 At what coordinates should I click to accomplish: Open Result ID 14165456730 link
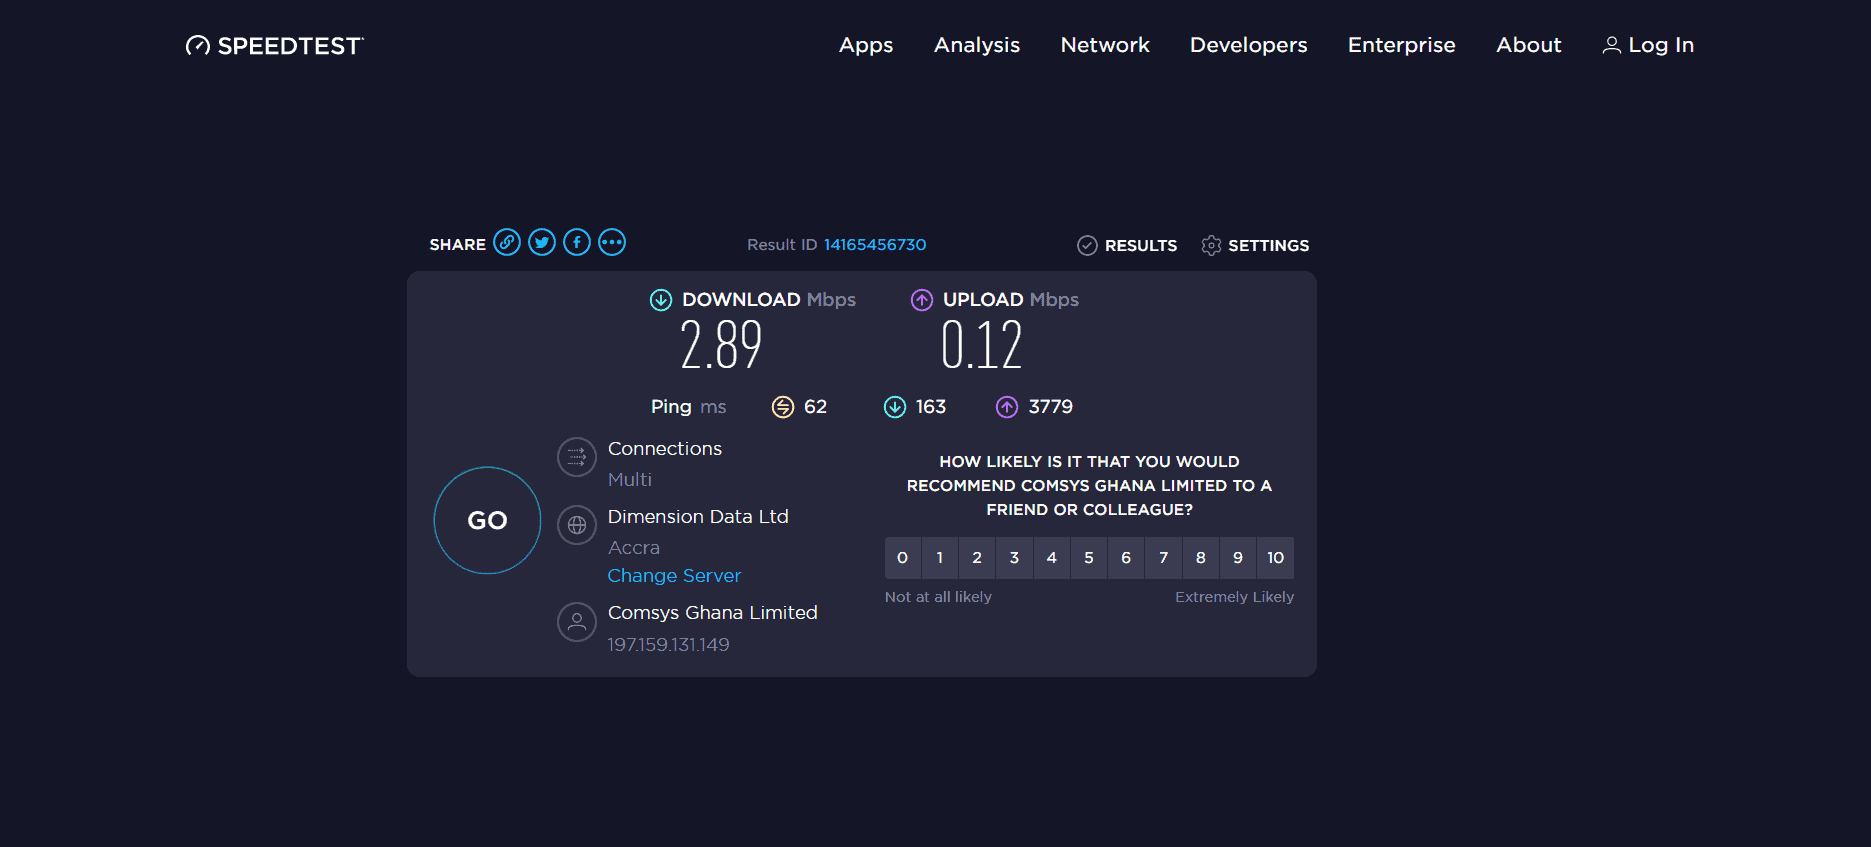click(x=875, y=245)
